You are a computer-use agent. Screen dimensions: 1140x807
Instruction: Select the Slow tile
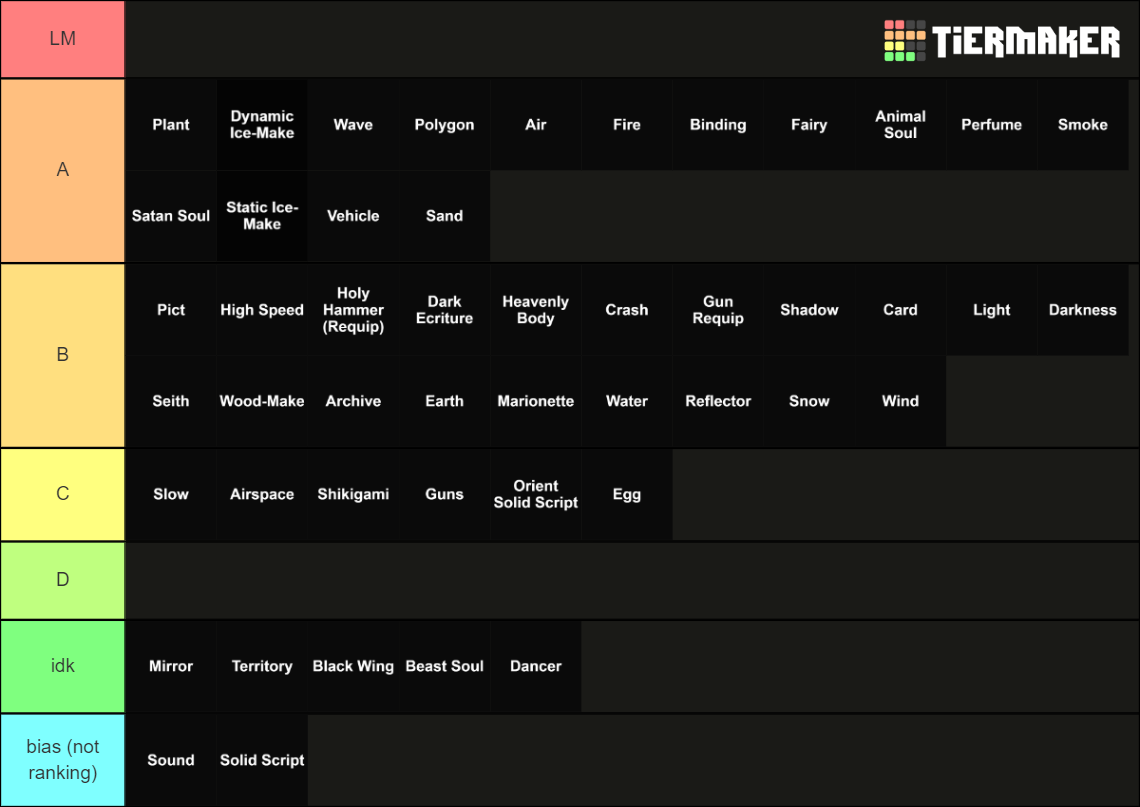(x=171, y=494)
